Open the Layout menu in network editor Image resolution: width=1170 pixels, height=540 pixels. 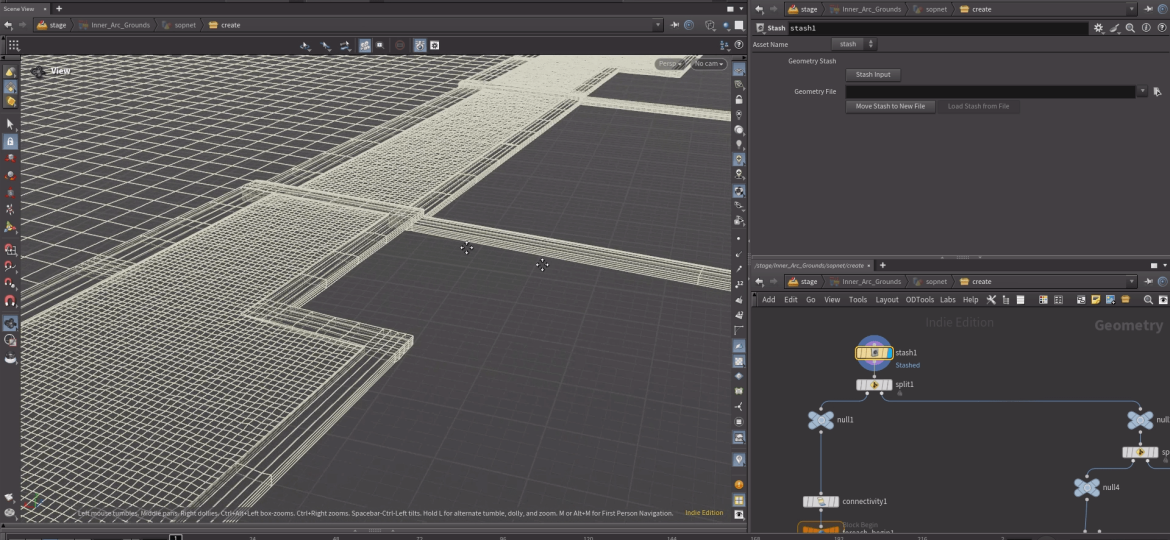pos(887,299)
